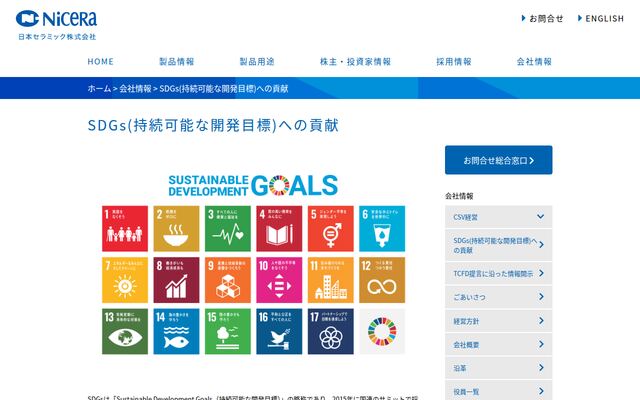
Task: Select SDG goal 12 responsible consumption tile
Action: [x=382, y=280]
